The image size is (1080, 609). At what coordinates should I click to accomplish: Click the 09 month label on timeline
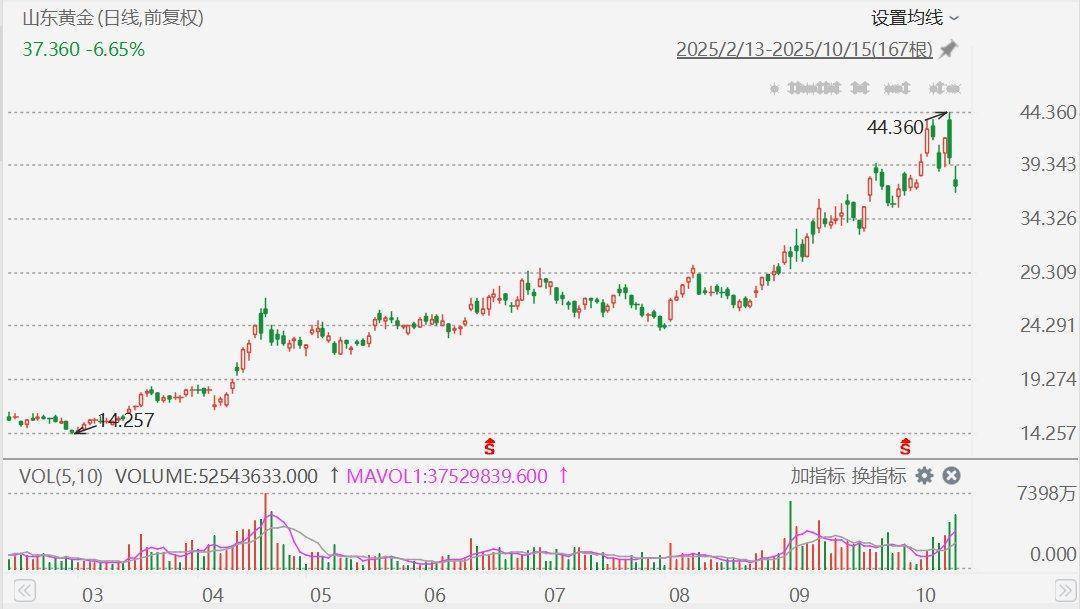pyautogui.click(x=796, y=596)
